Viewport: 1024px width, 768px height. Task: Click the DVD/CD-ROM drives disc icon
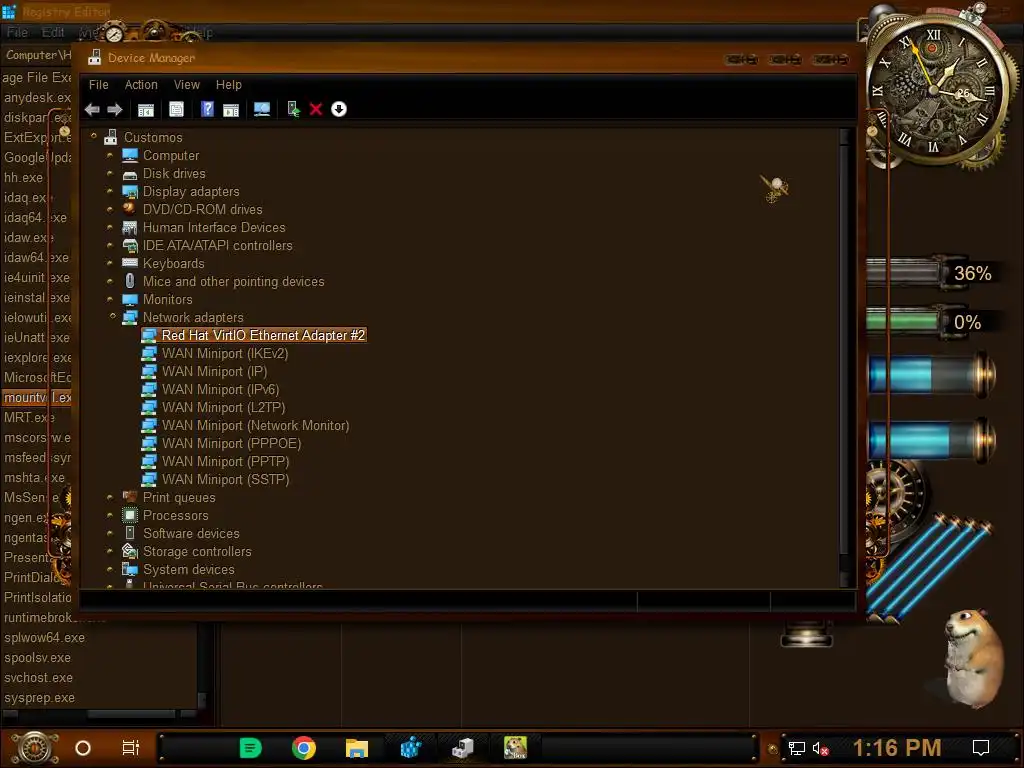130,209
